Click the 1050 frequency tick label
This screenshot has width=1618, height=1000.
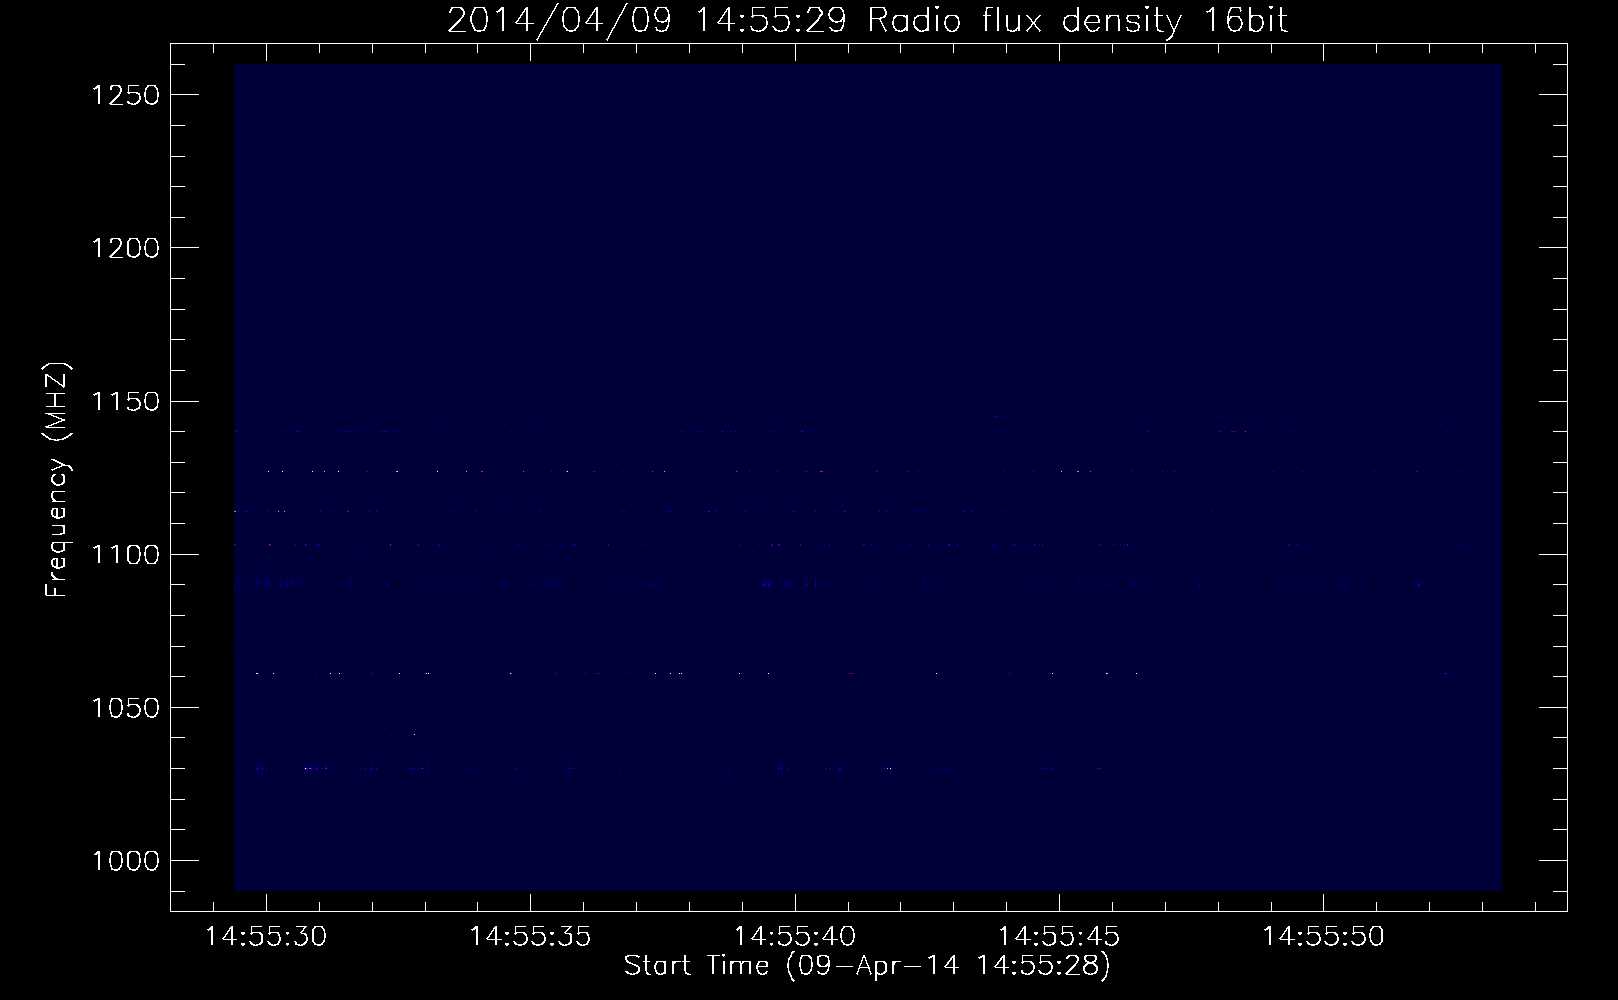(x=125, y=707)
